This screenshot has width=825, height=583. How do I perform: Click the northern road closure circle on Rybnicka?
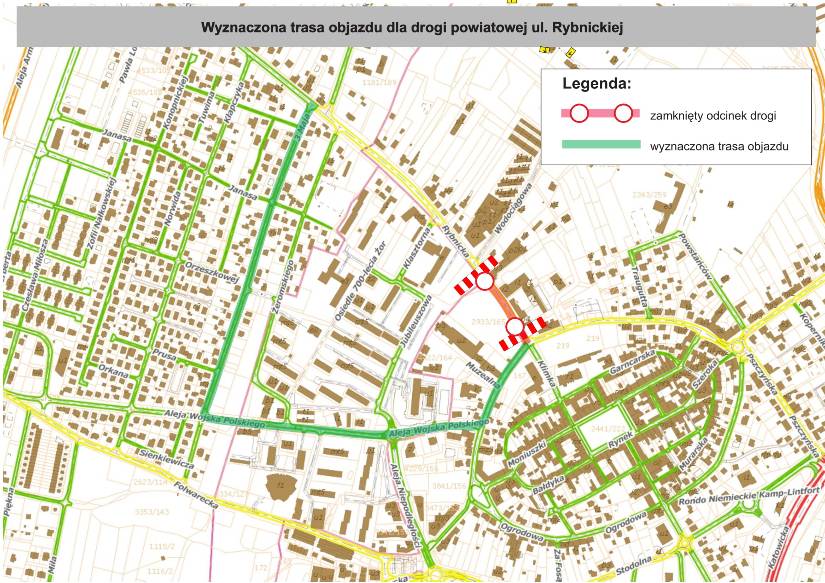(x=485, y=282)
